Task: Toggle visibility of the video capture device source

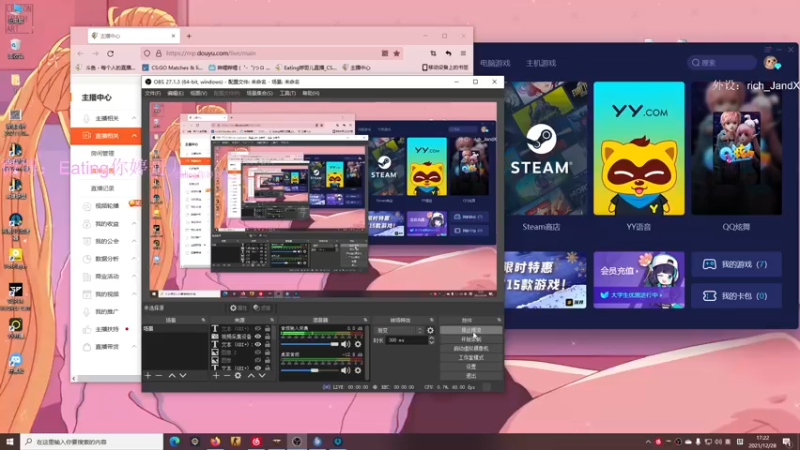Action: [x=258, y=337]
